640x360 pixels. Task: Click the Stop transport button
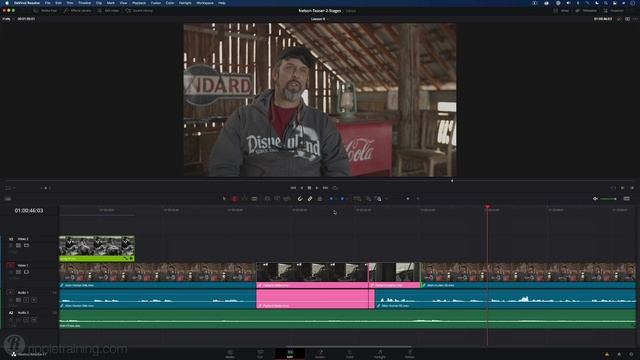click(309, 188)
